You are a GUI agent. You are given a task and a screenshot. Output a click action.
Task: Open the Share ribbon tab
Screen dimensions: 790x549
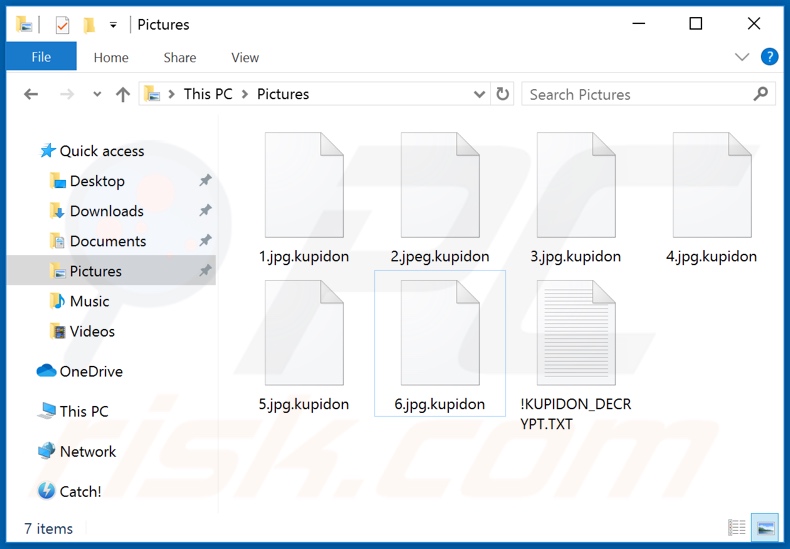click(180, 57)
